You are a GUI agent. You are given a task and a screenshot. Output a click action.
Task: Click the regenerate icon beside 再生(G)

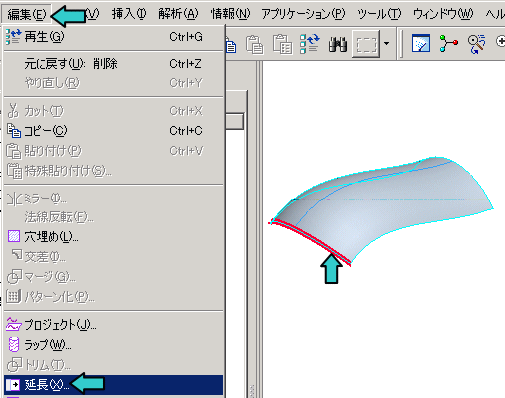14,37
